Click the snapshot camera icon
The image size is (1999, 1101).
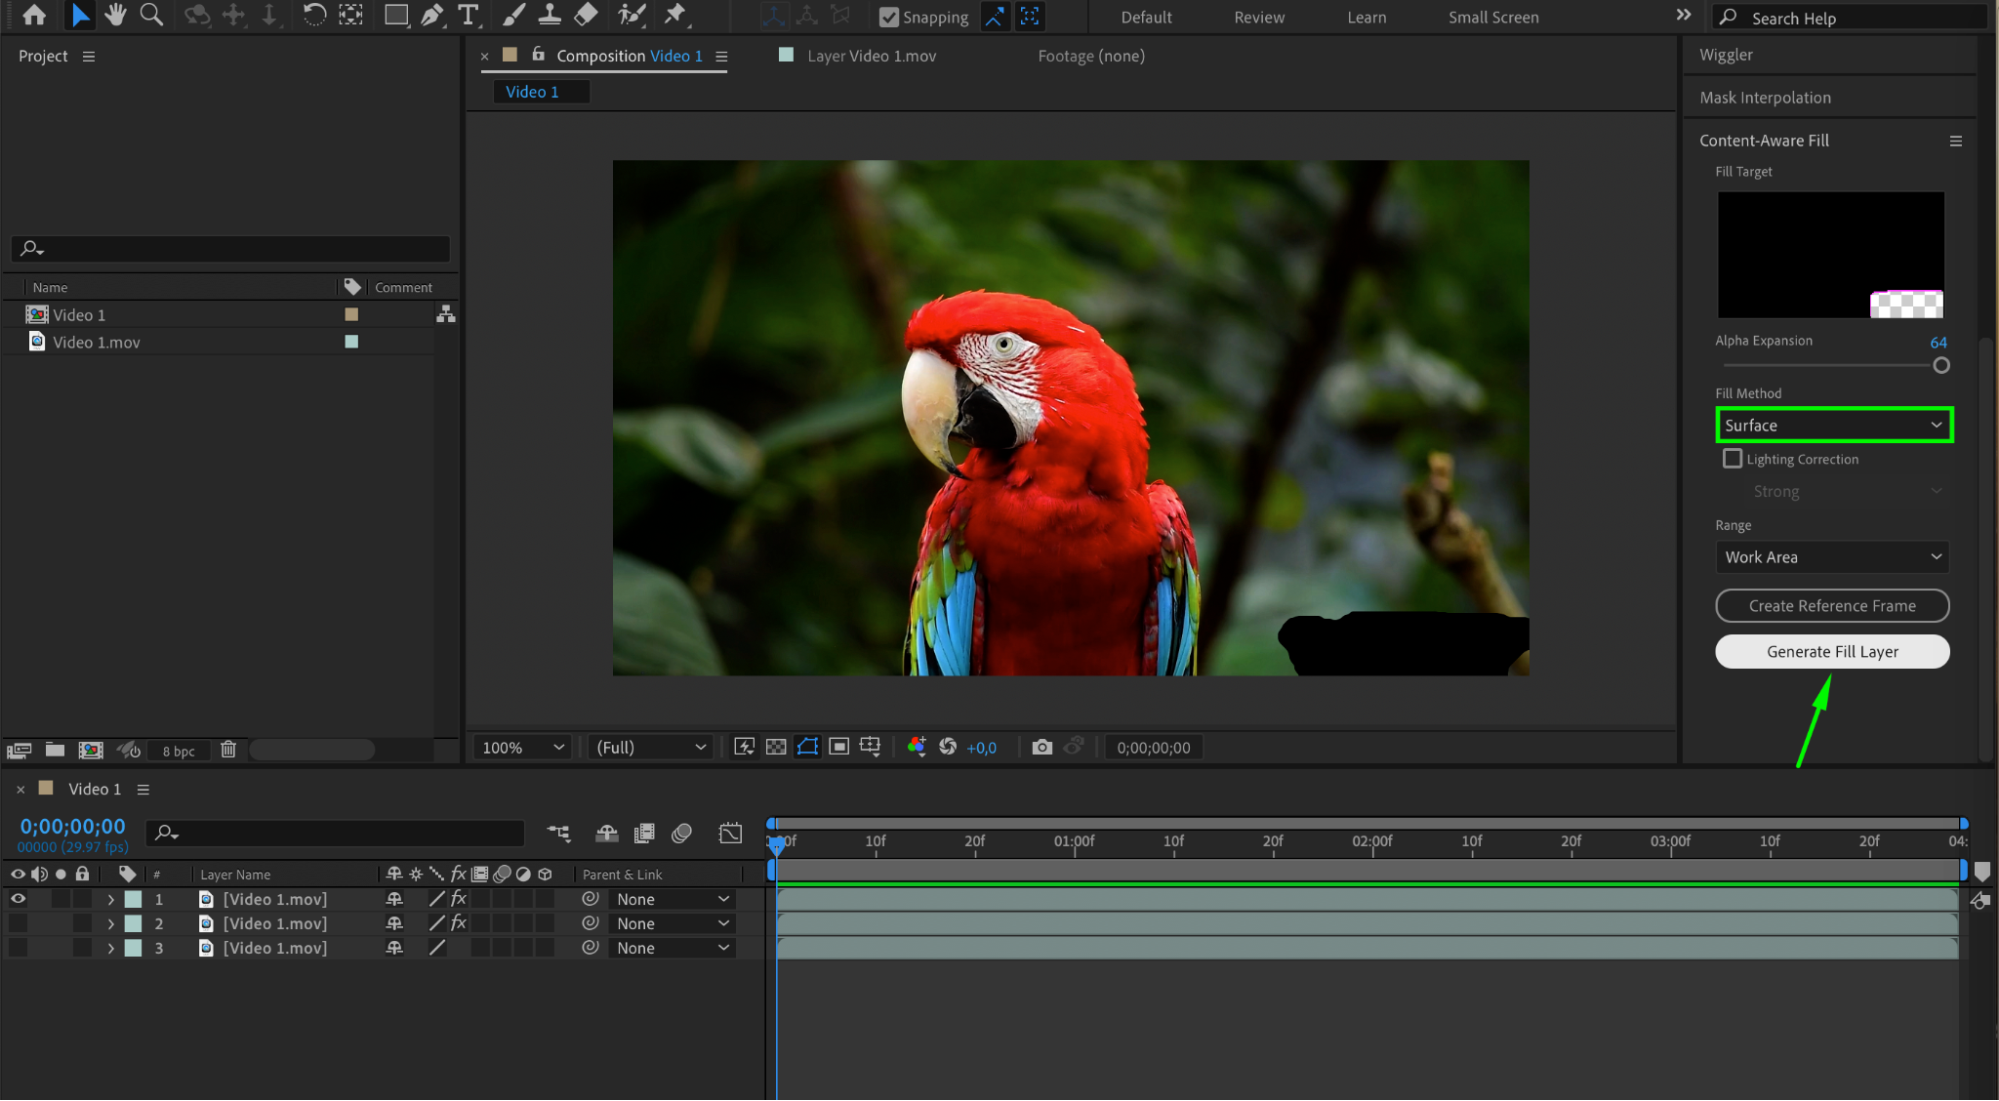tap(1041, 747)
